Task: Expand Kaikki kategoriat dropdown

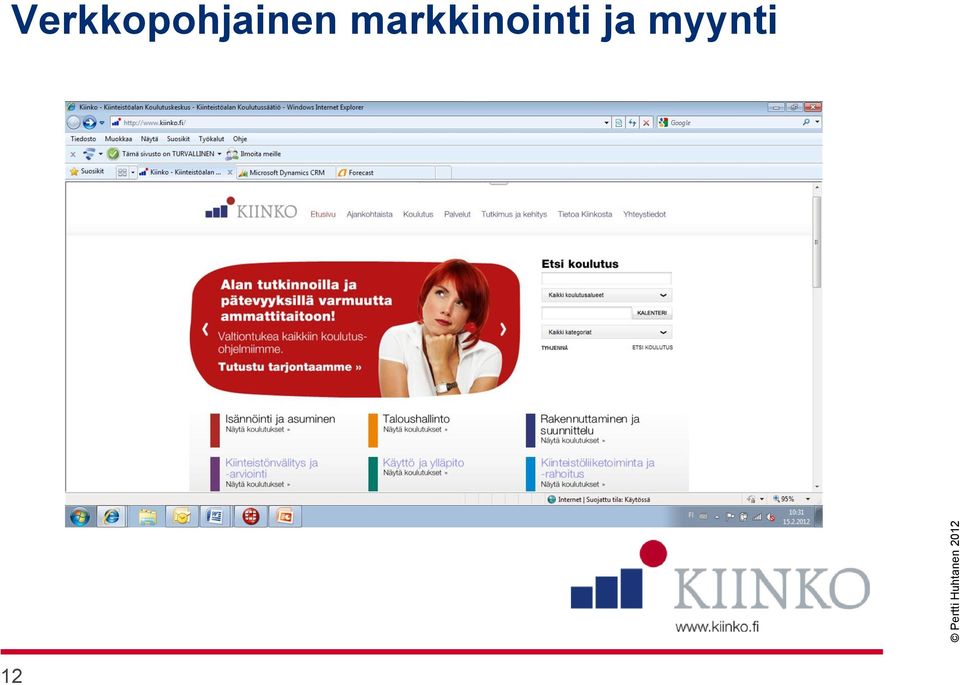Action: (606, 332)
